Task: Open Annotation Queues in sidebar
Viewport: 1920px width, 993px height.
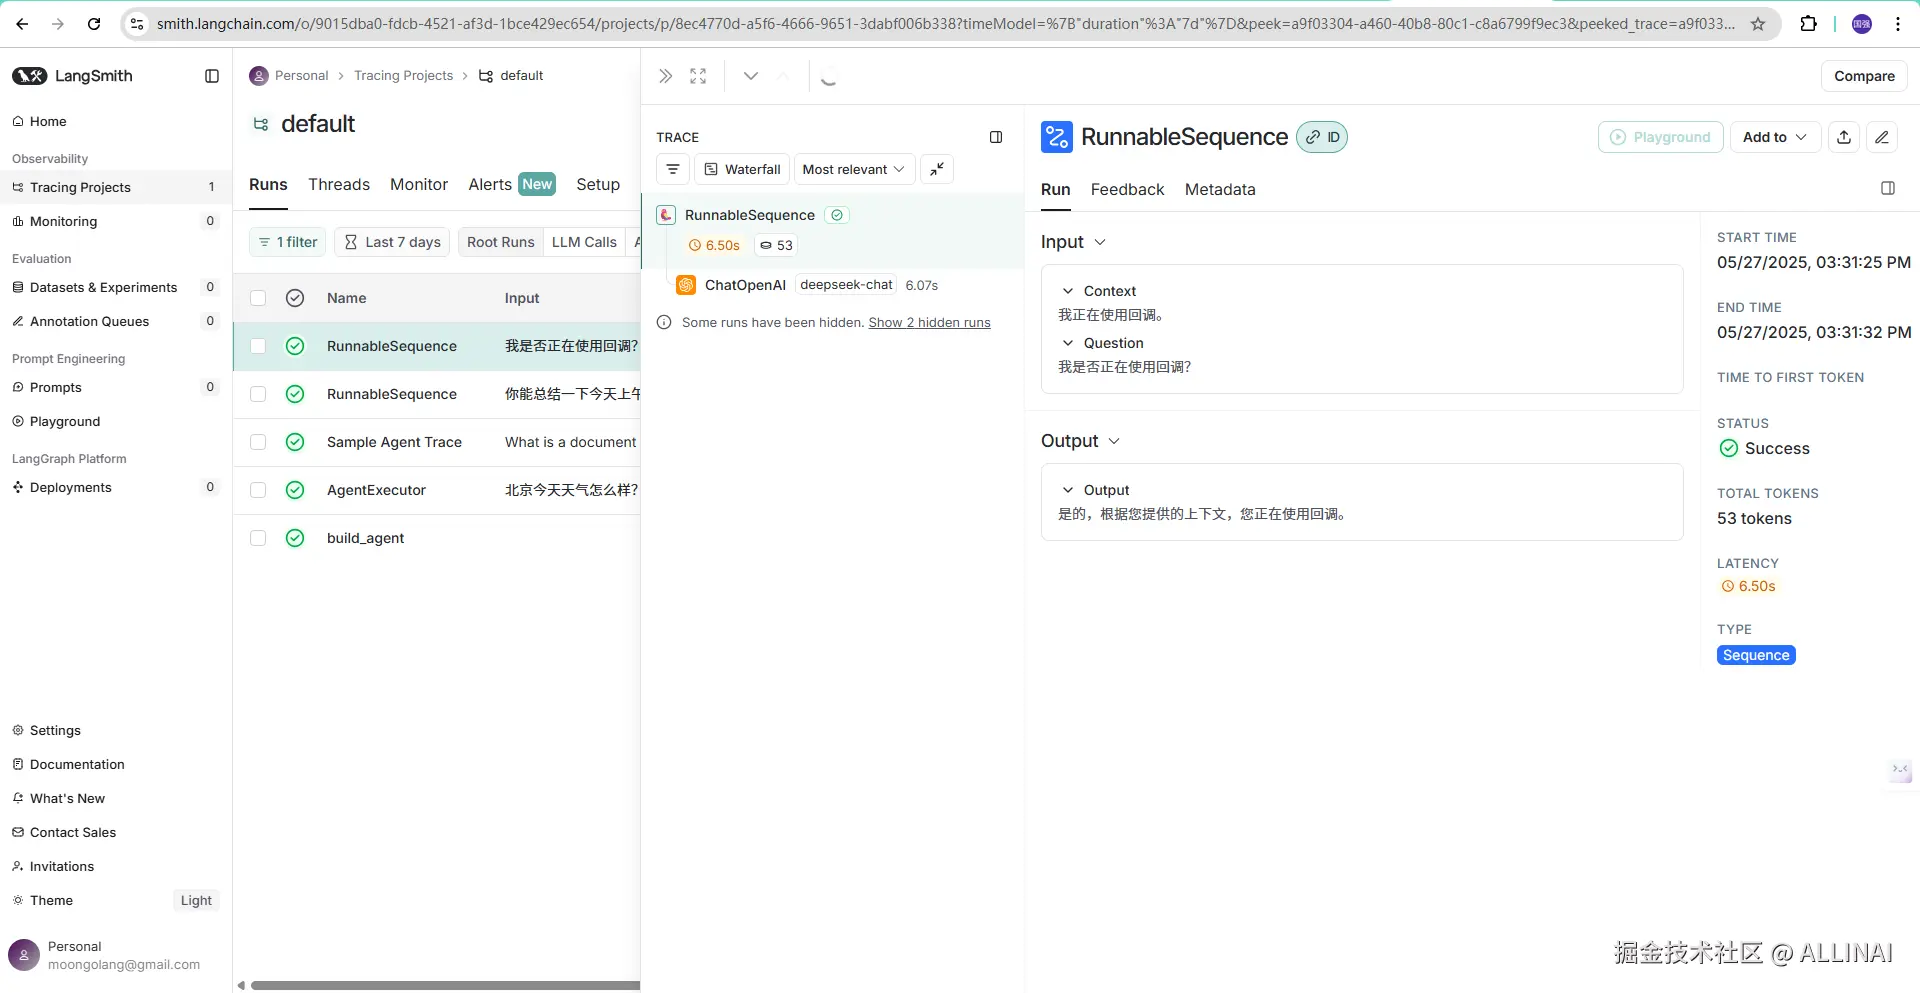Action: point(115,321)
